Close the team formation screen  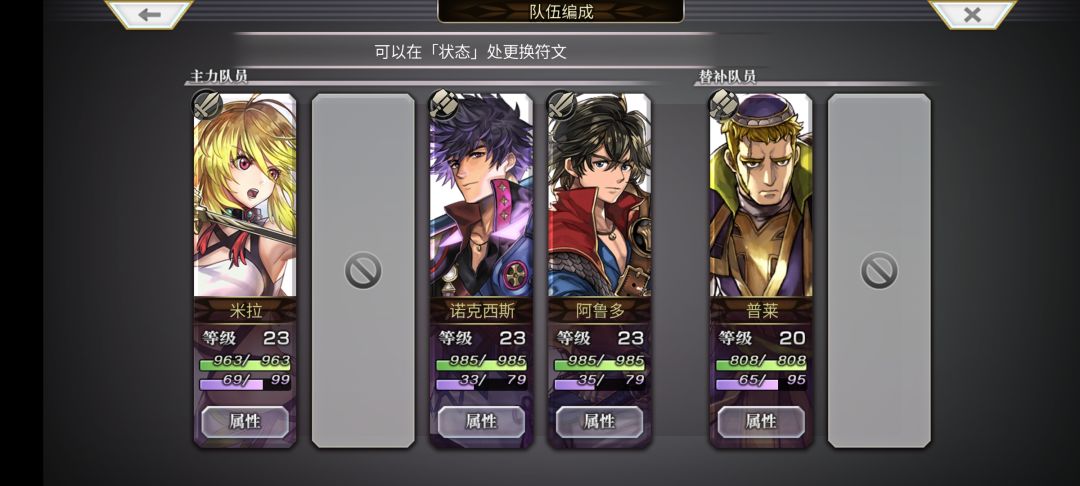tap(972, 14)
